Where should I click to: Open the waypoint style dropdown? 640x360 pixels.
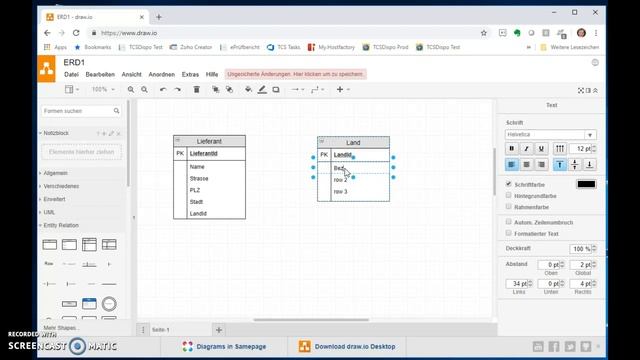pyautogui.click(x=318, y=89)
